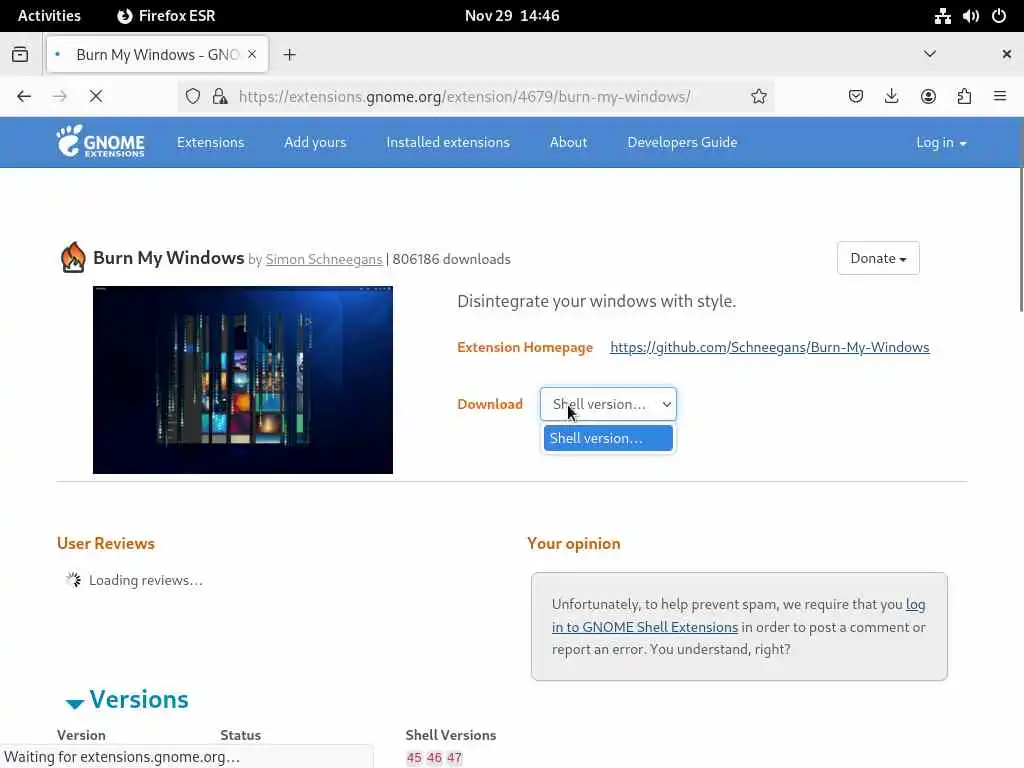
Task: Open the Installed extensions page
Action: [448, 142]
